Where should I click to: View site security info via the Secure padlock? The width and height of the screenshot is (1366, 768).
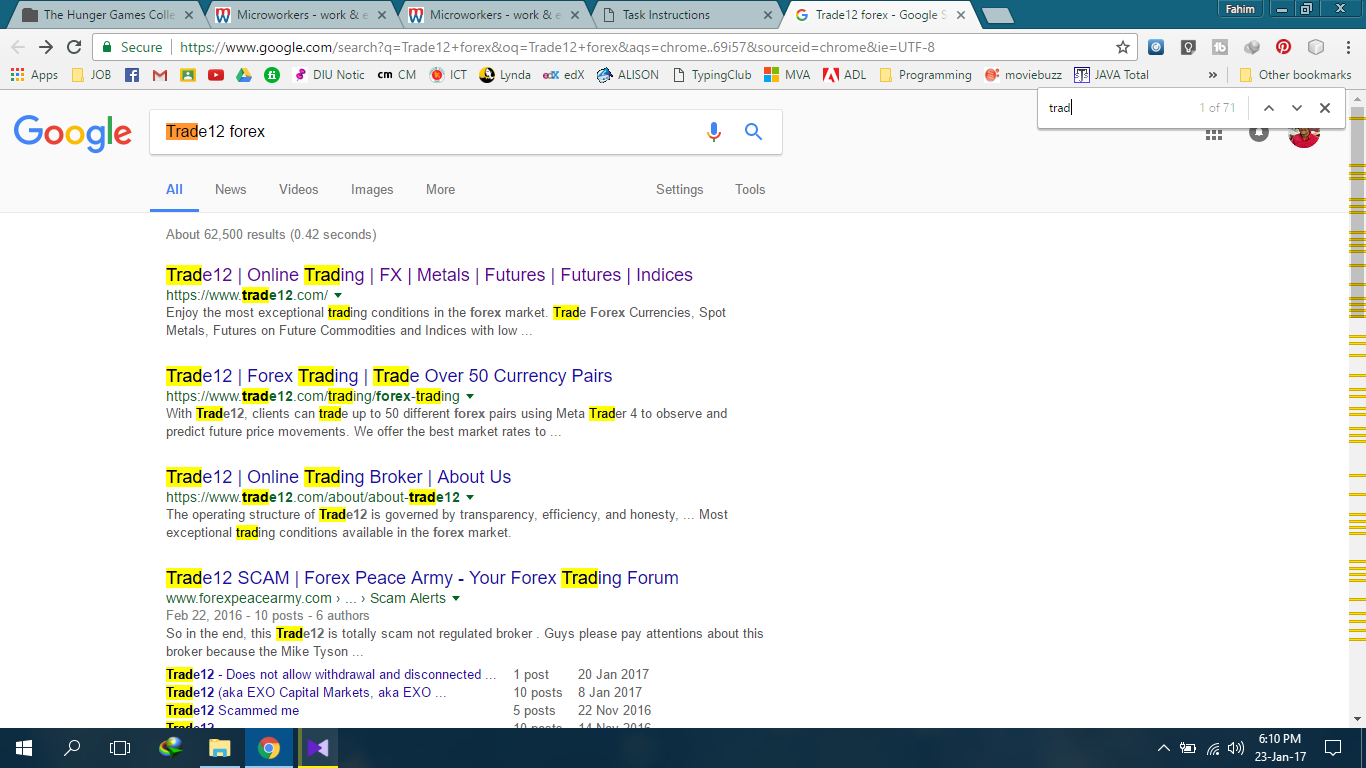[133, 47]
